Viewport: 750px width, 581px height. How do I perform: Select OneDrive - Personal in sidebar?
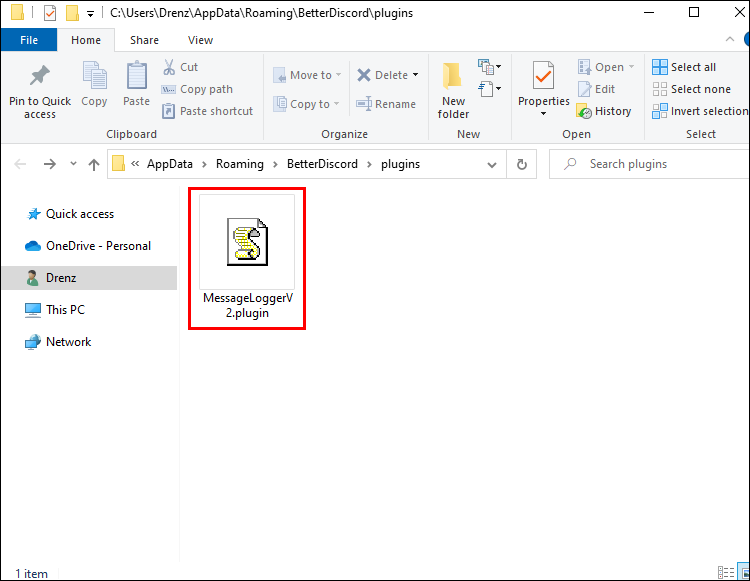tap(88, 246)
